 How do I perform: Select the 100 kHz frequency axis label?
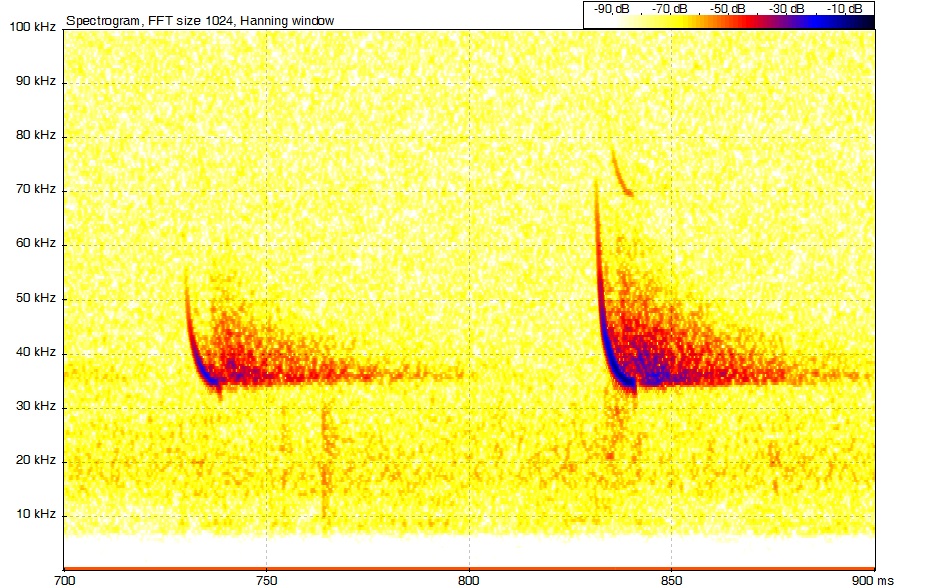point(33,27)
